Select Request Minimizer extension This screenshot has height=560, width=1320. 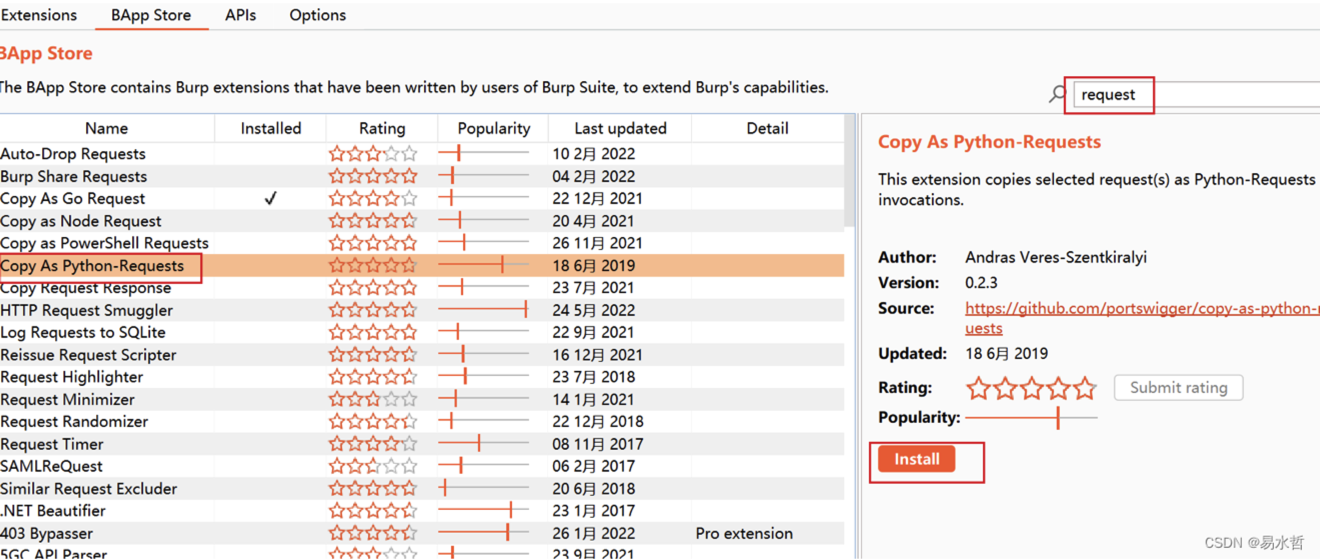[x=422, y=399]
